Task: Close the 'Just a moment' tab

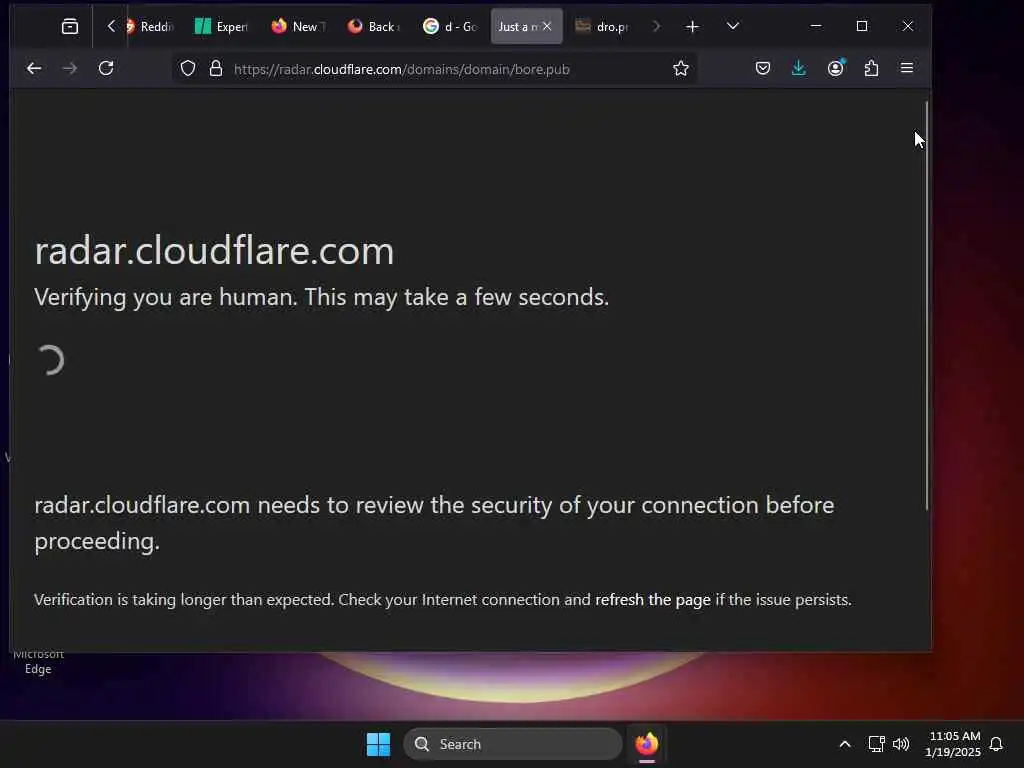Action: tap(547, 26)
